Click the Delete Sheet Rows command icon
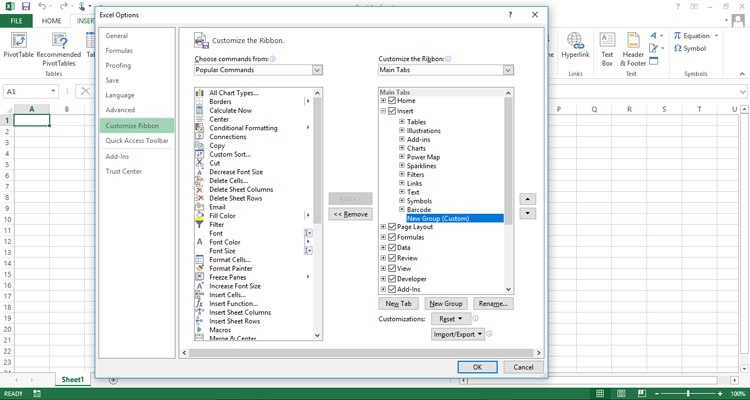Image resolution: width=750 pixels, height=400 pixels. [x=200, y=198]
